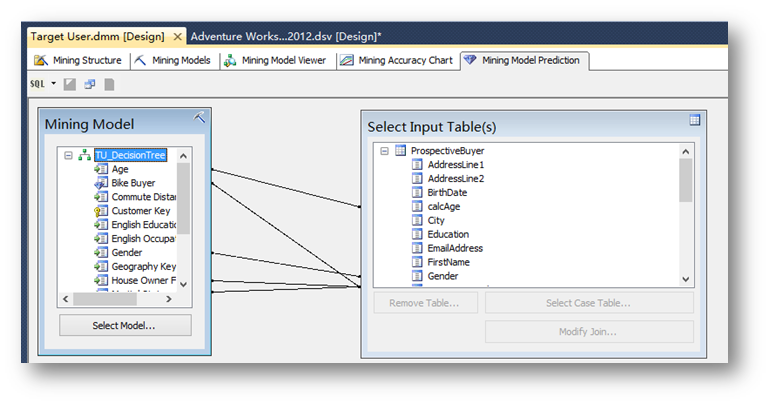Screen dimensions: 770x405
Task: Select Gender in the input table
Action: 443,276
